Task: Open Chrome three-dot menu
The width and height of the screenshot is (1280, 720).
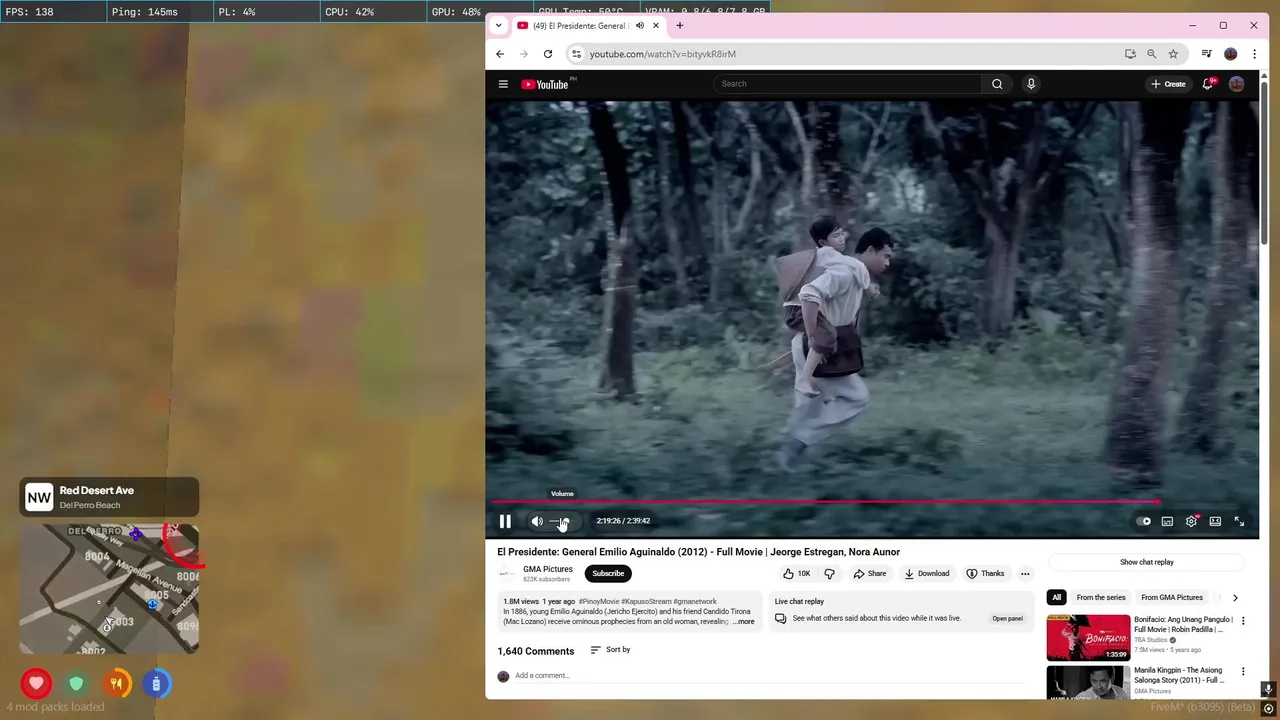Action: point(1254,54)
